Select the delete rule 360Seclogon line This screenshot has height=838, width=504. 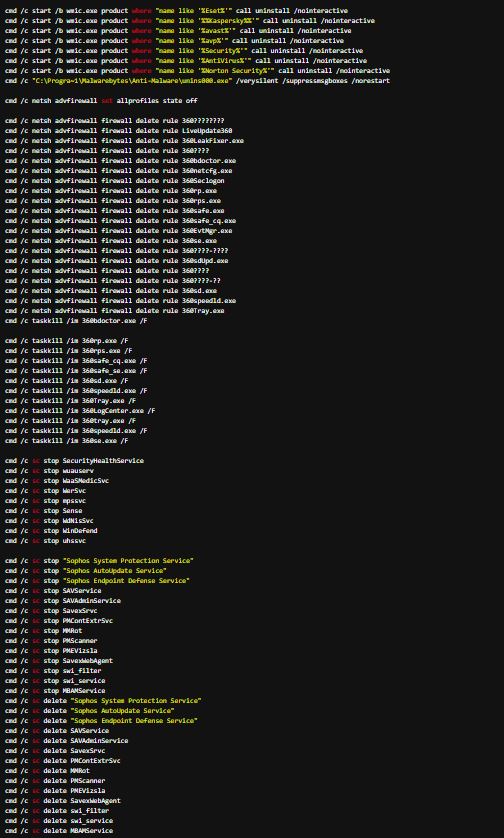115,181
